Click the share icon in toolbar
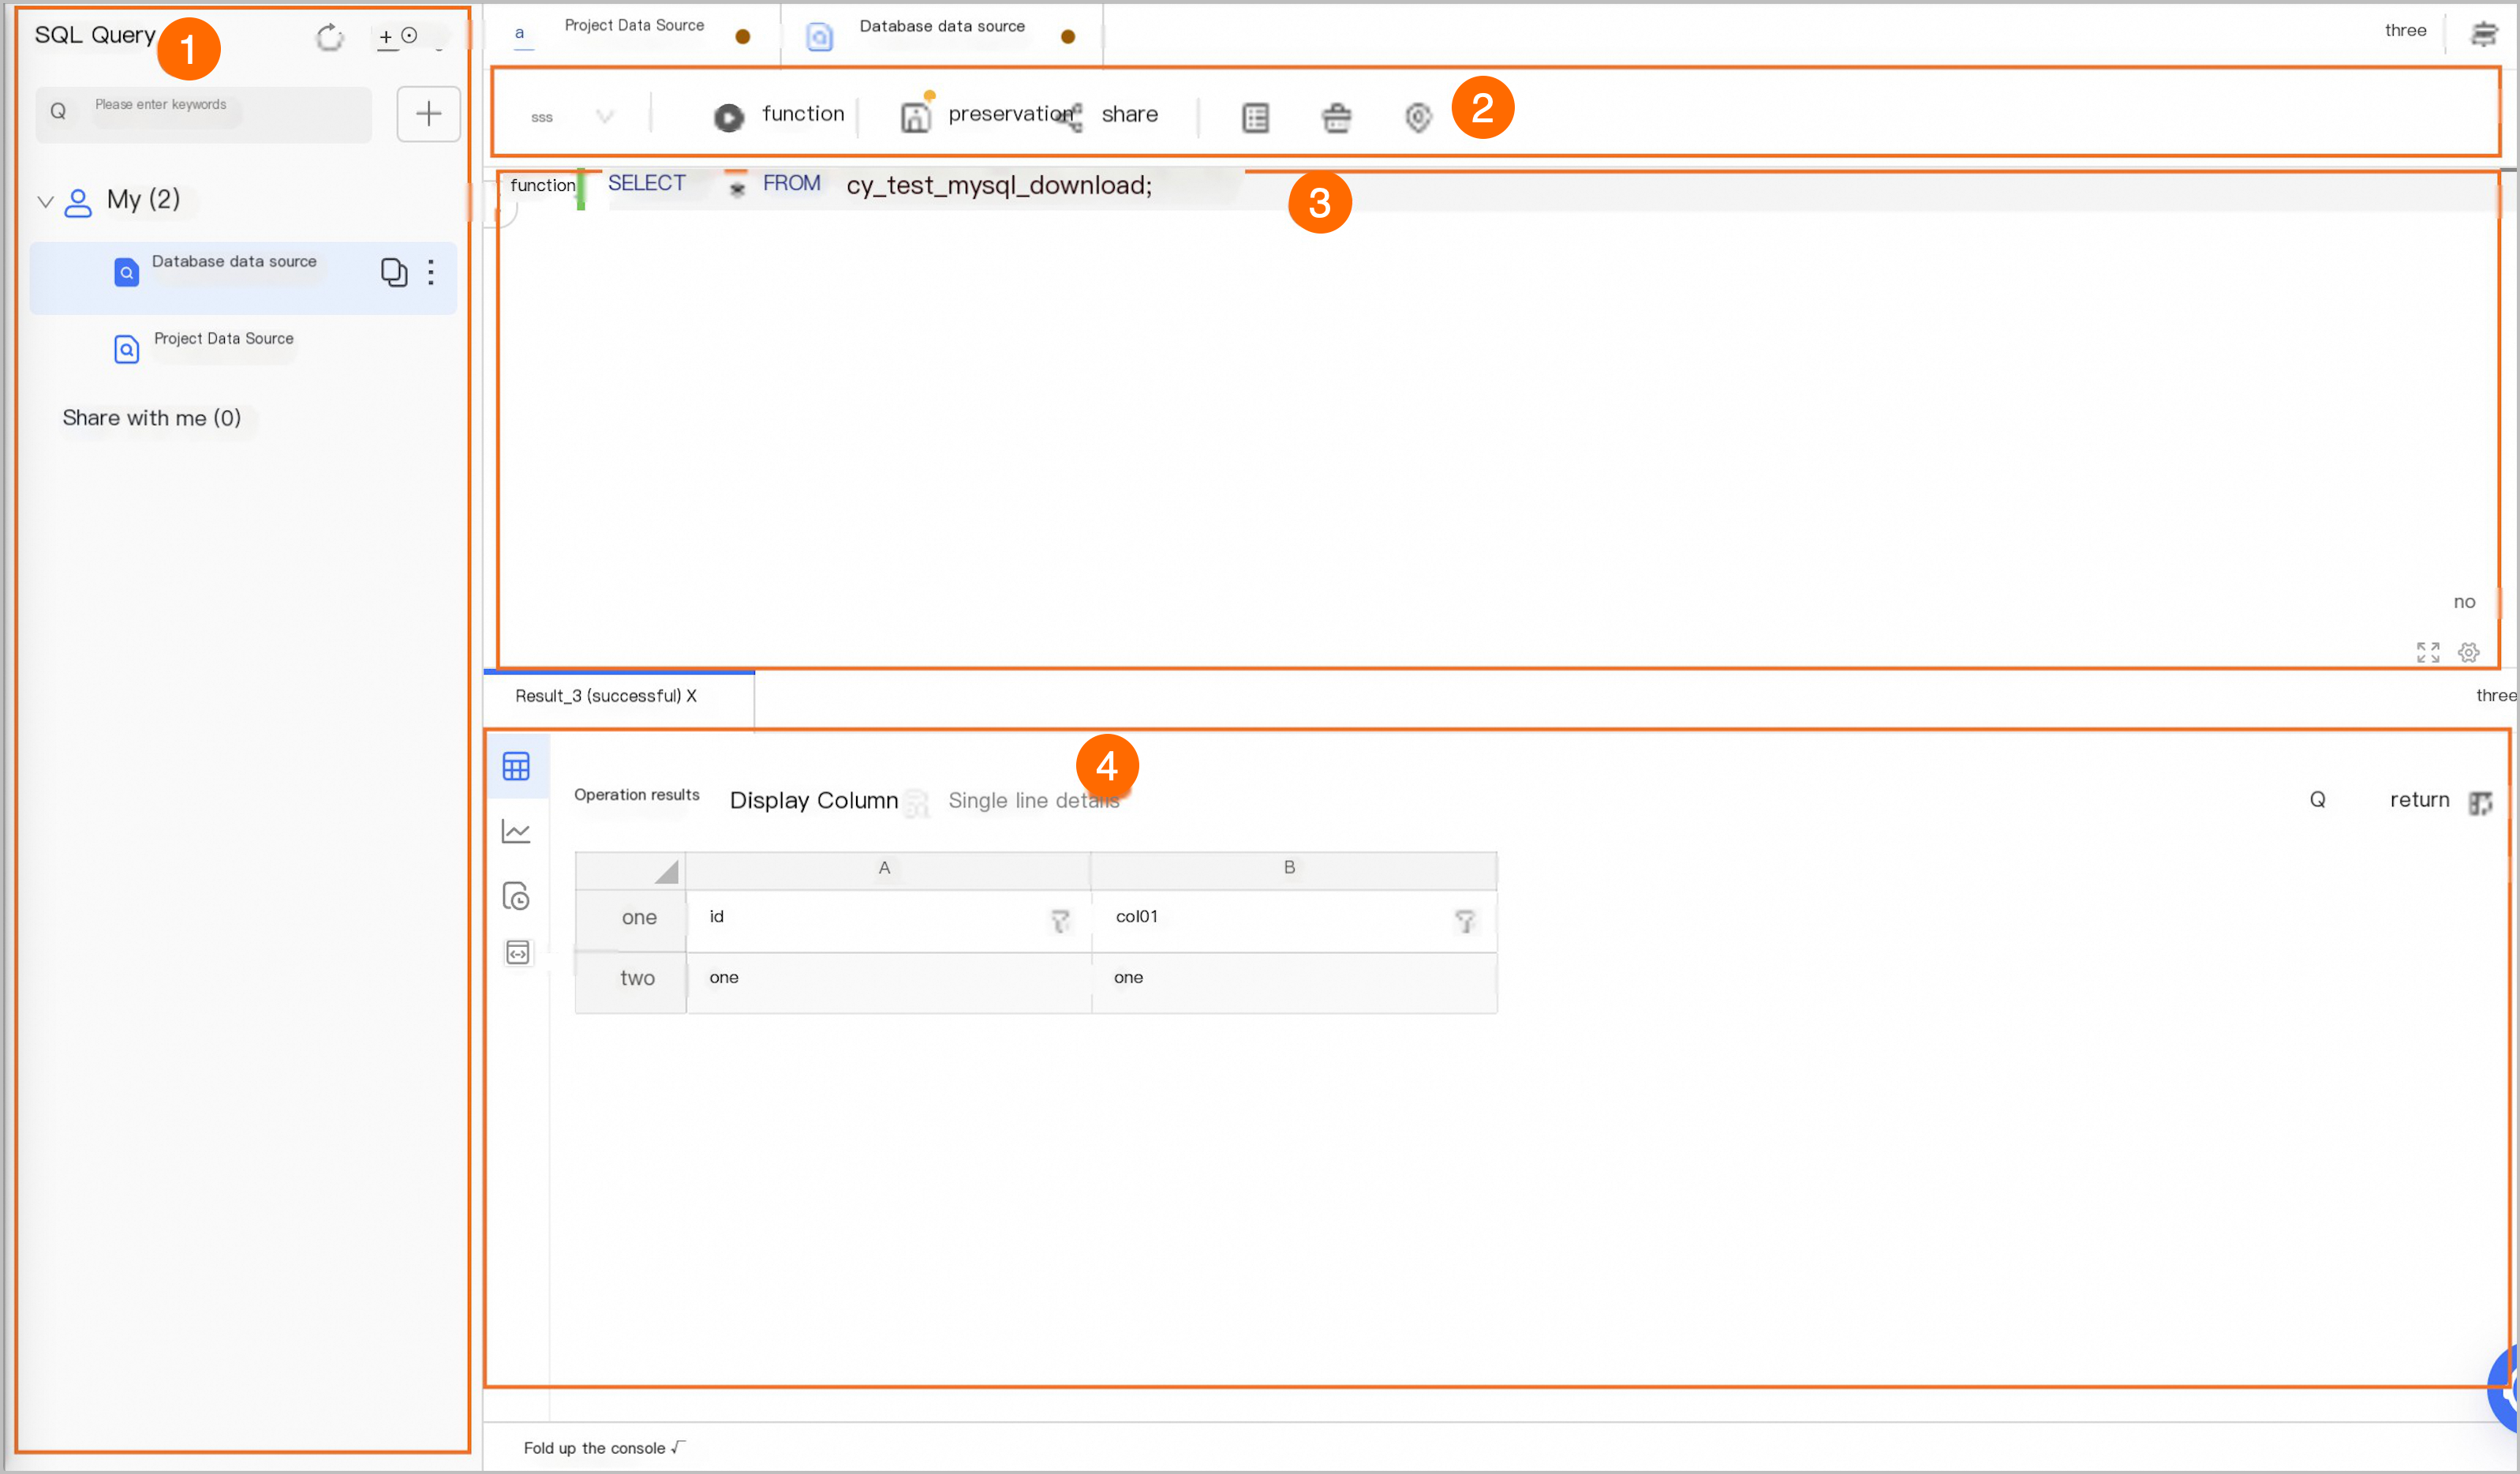The height and width of the screenshot is (1474, 2520). [1071, 116]
